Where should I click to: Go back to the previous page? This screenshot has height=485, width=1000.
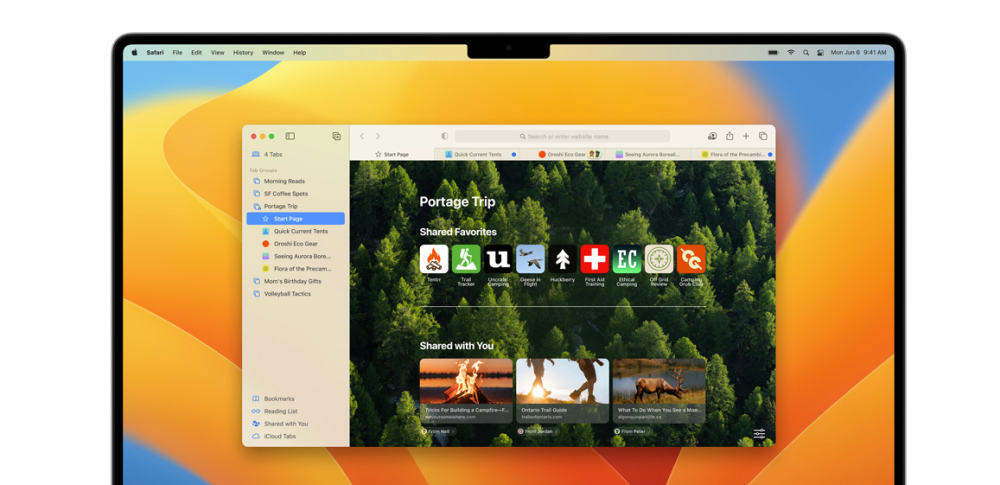(362, 136)
